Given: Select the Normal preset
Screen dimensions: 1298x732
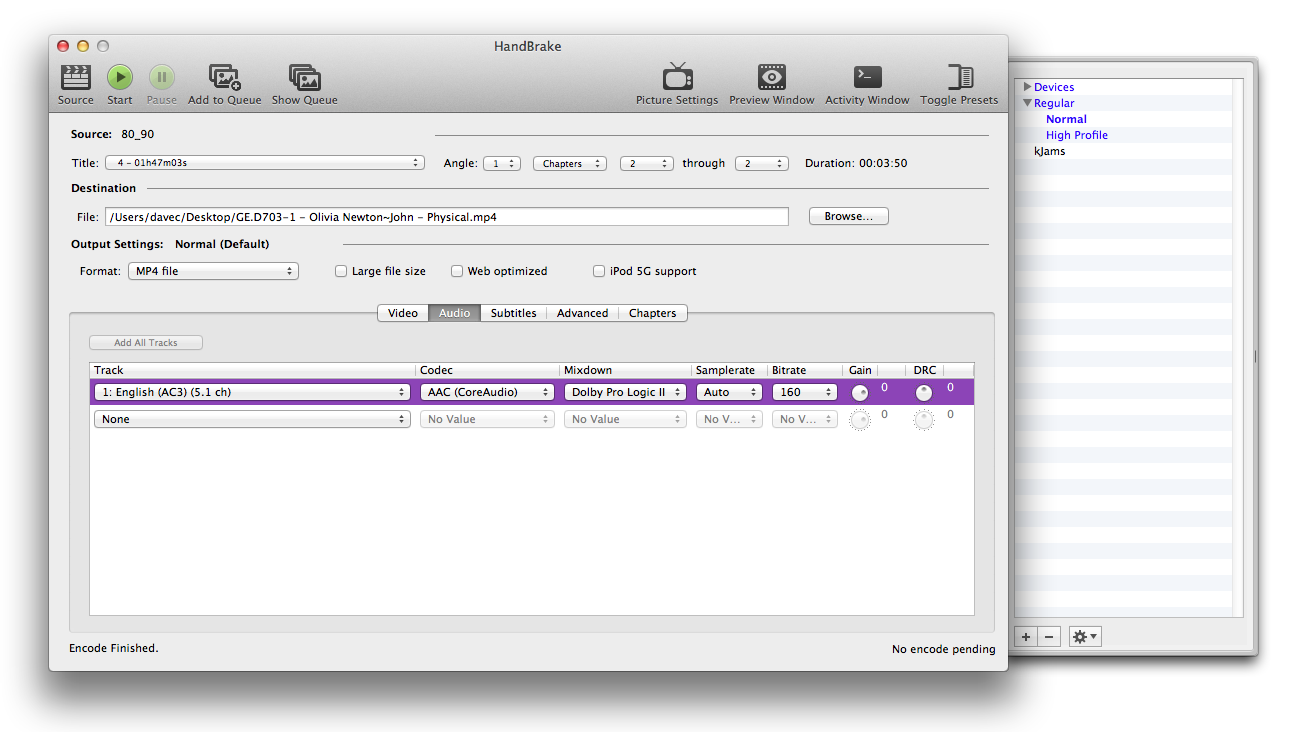Looking at the screenshot, I should pos(1066,119).
